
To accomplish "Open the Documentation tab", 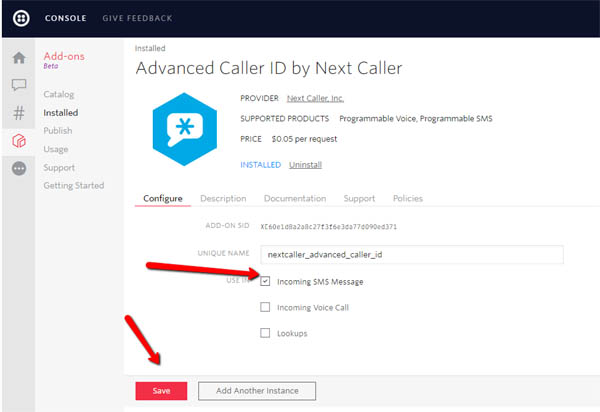I will (294, 198).
